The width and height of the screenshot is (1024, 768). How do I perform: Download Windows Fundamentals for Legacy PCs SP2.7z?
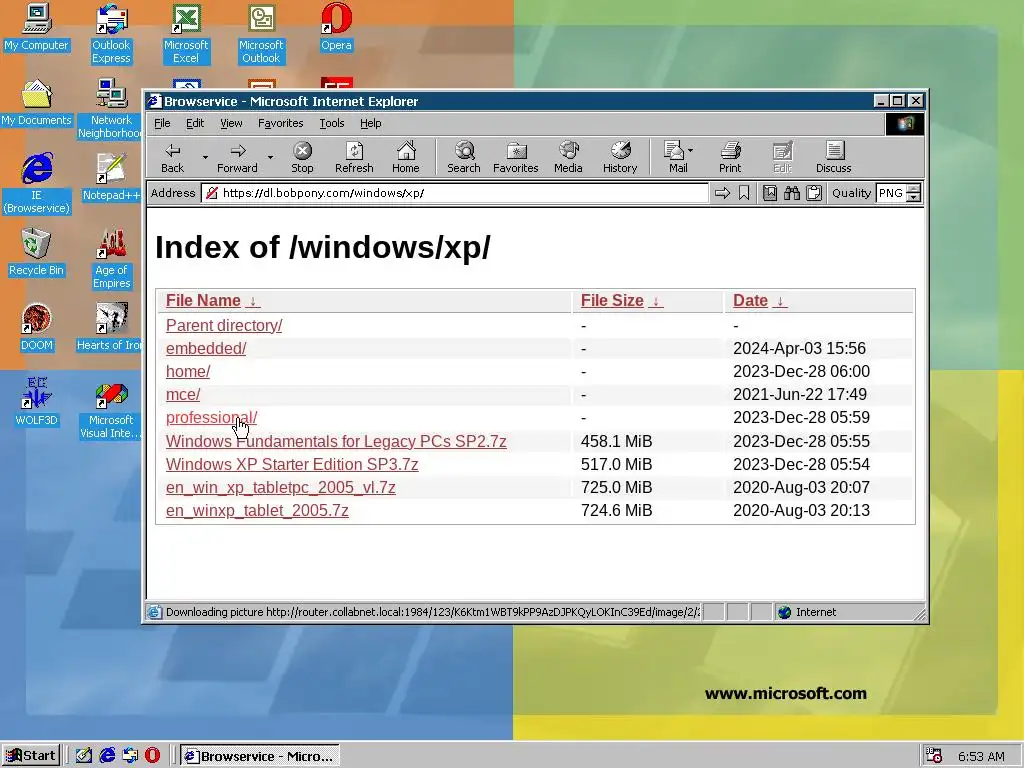pos(336,441)
